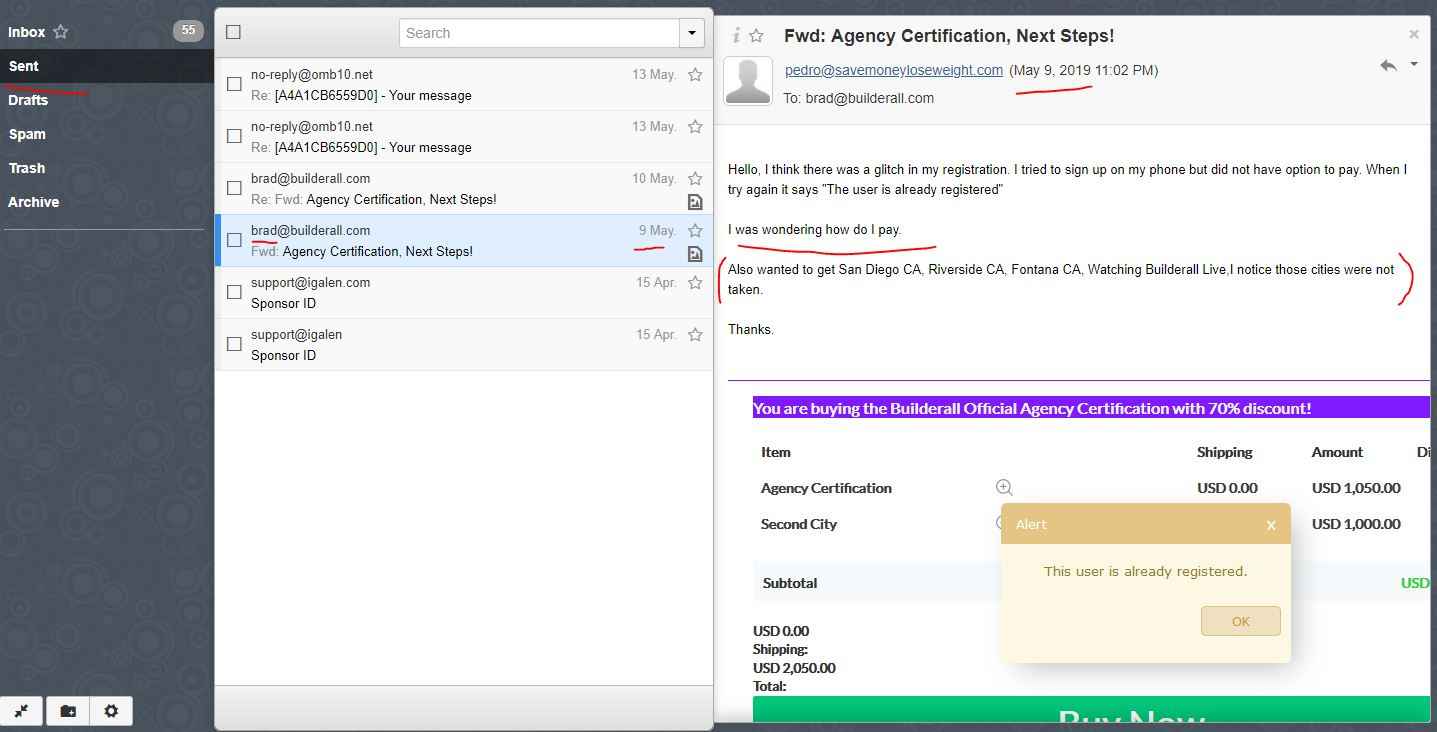Tick checkbox for support@igalen.com Sponsor ID email
Image resolution: width=1437 pixels, height=732 pixels.
click(x=234, y=292)
